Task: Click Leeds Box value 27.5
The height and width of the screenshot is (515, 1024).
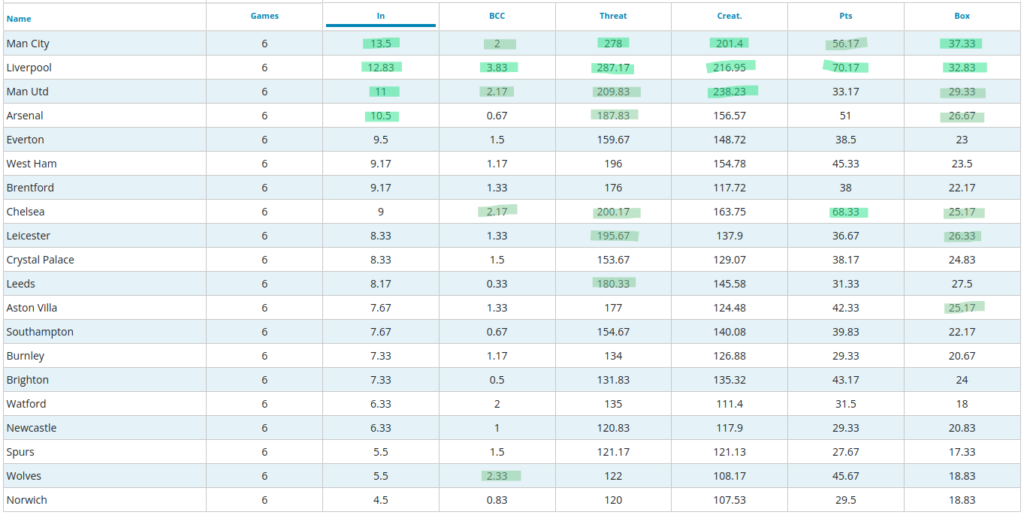Action: [962, 284]
